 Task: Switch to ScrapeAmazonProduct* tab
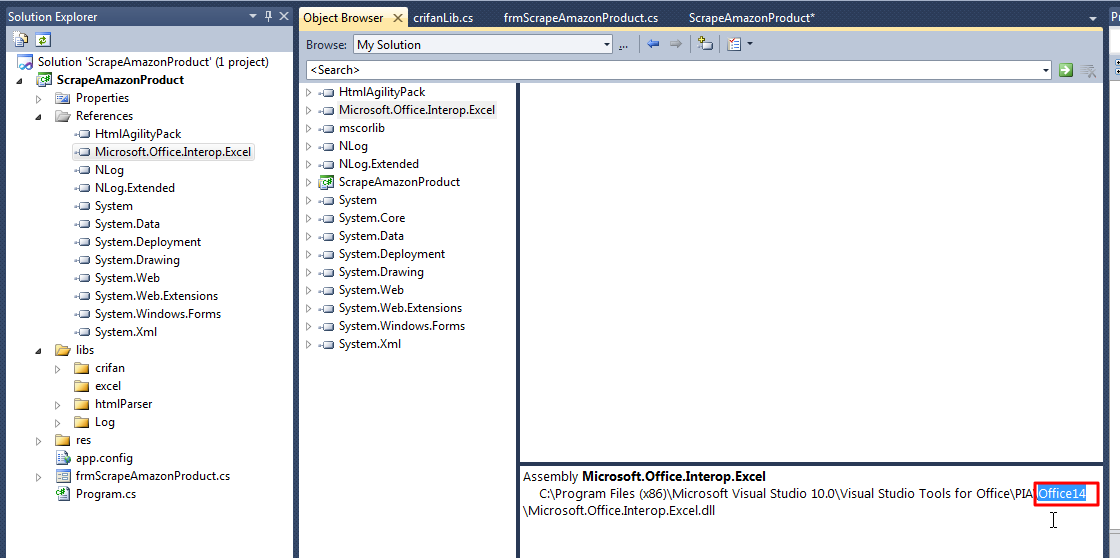(x=751, y=18)
